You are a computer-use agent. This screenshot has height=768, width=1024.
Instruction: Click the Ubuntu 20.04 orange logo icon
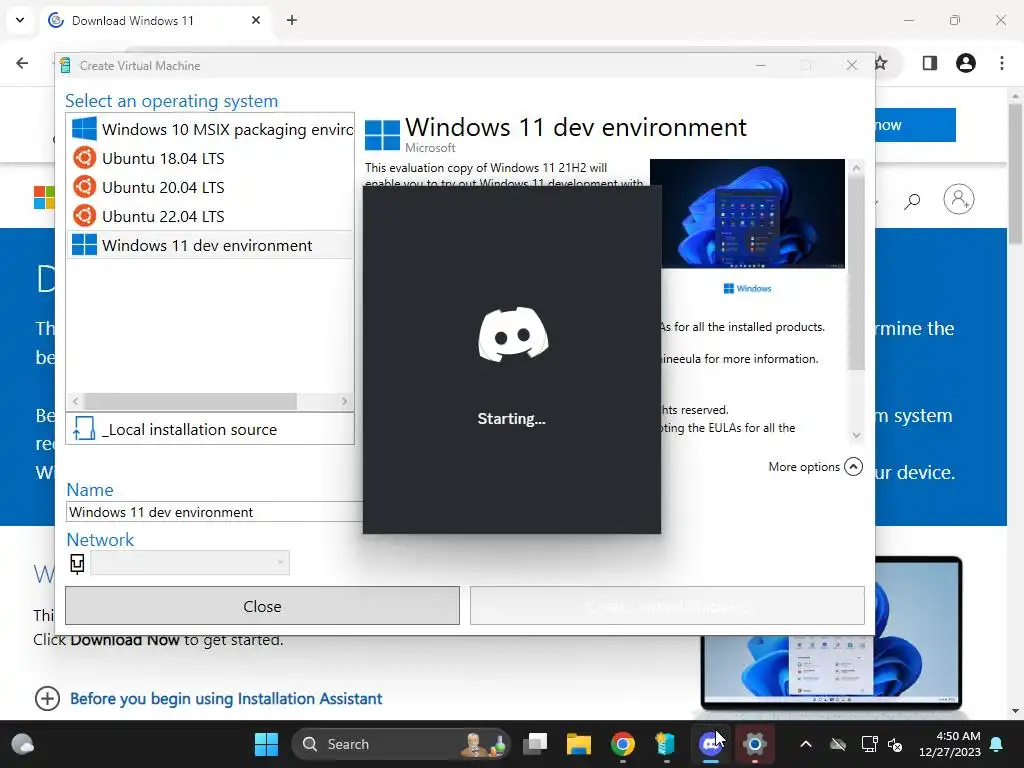[84, 187]
